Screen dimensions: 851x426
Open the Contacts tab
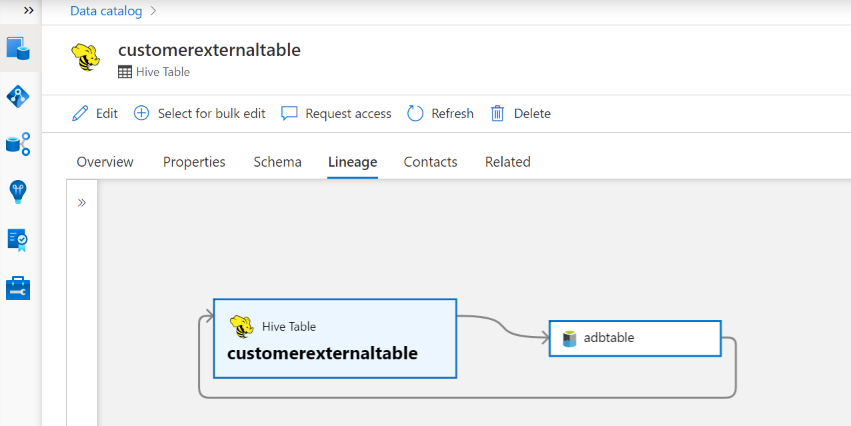(x=430, y=162)
